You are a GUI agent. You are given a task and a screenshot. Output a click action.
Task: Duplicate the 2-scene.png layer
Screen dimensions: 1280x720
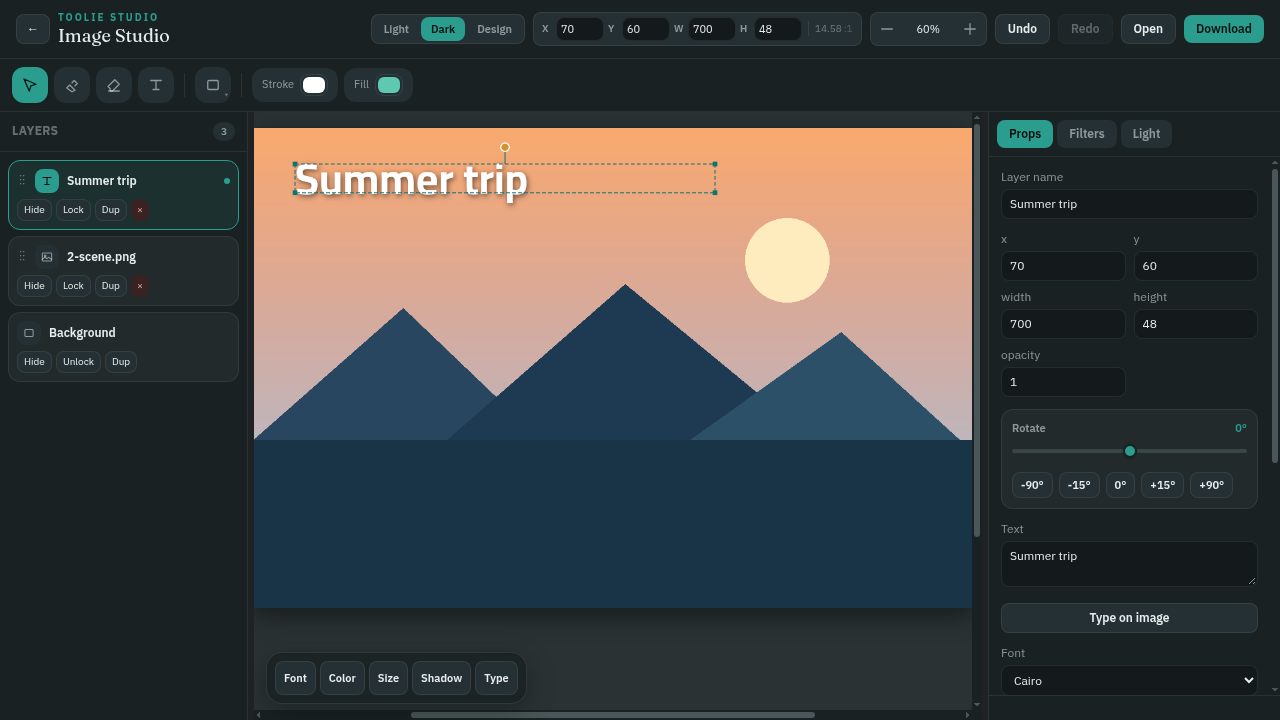click(x=111, y=286)
